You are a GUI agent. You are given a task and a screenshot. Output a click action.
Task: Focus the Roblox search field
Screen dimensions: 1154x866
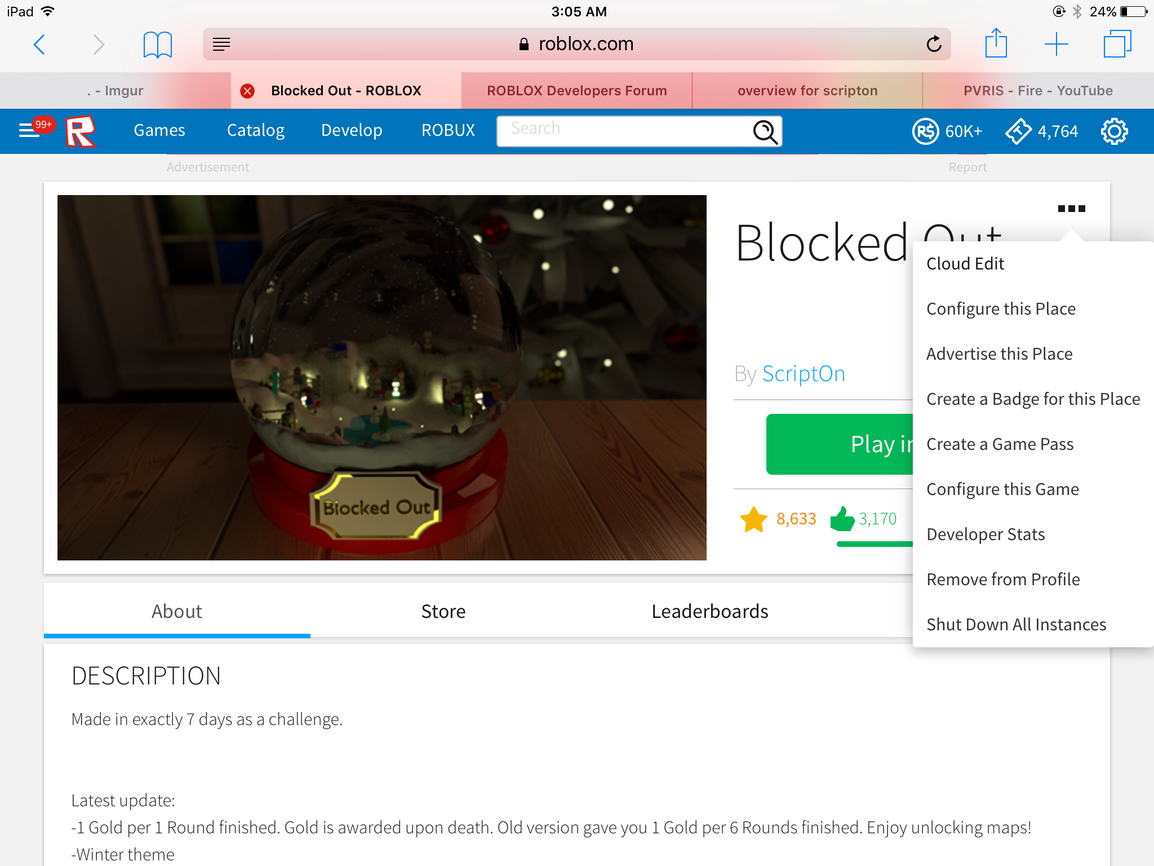pyautogui.click(x=623, y=131)
